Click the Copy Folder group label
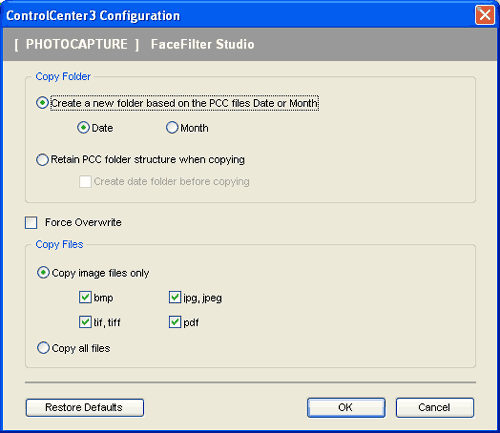The width and height of the screenshot is (500, 433). coord(63,77)
